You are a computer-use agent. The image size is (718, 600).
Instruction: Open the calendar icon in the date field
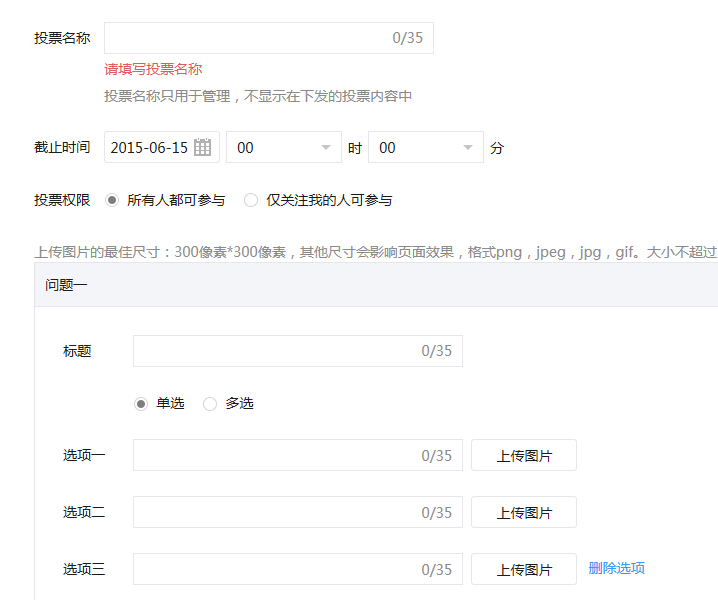[202, 147]
